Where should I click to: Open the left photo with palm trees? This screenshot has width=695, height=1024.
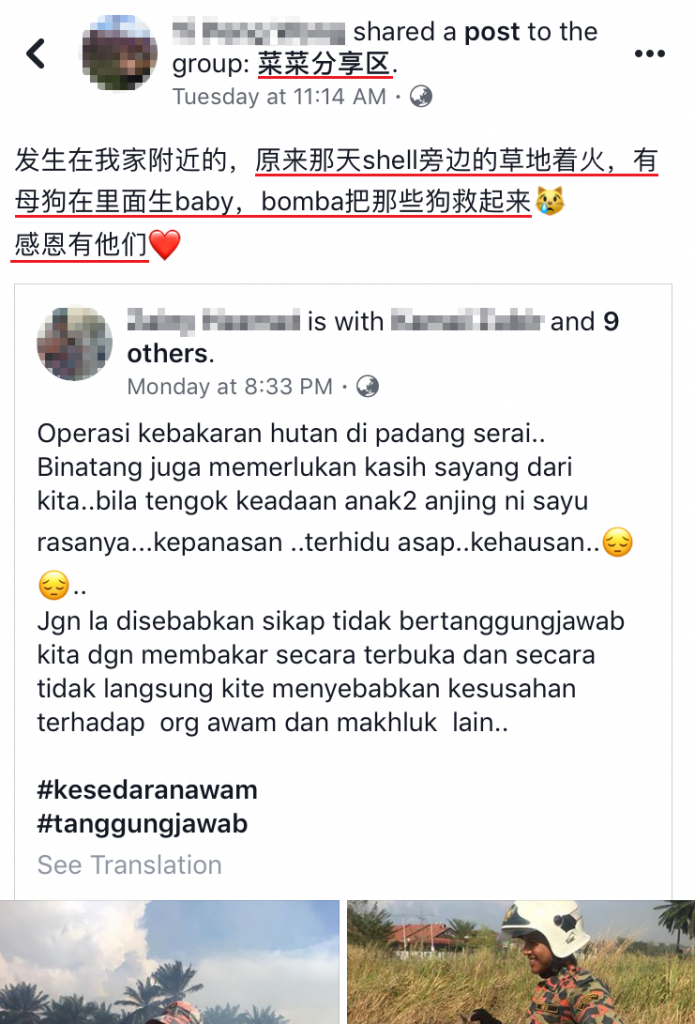point(170,962)
